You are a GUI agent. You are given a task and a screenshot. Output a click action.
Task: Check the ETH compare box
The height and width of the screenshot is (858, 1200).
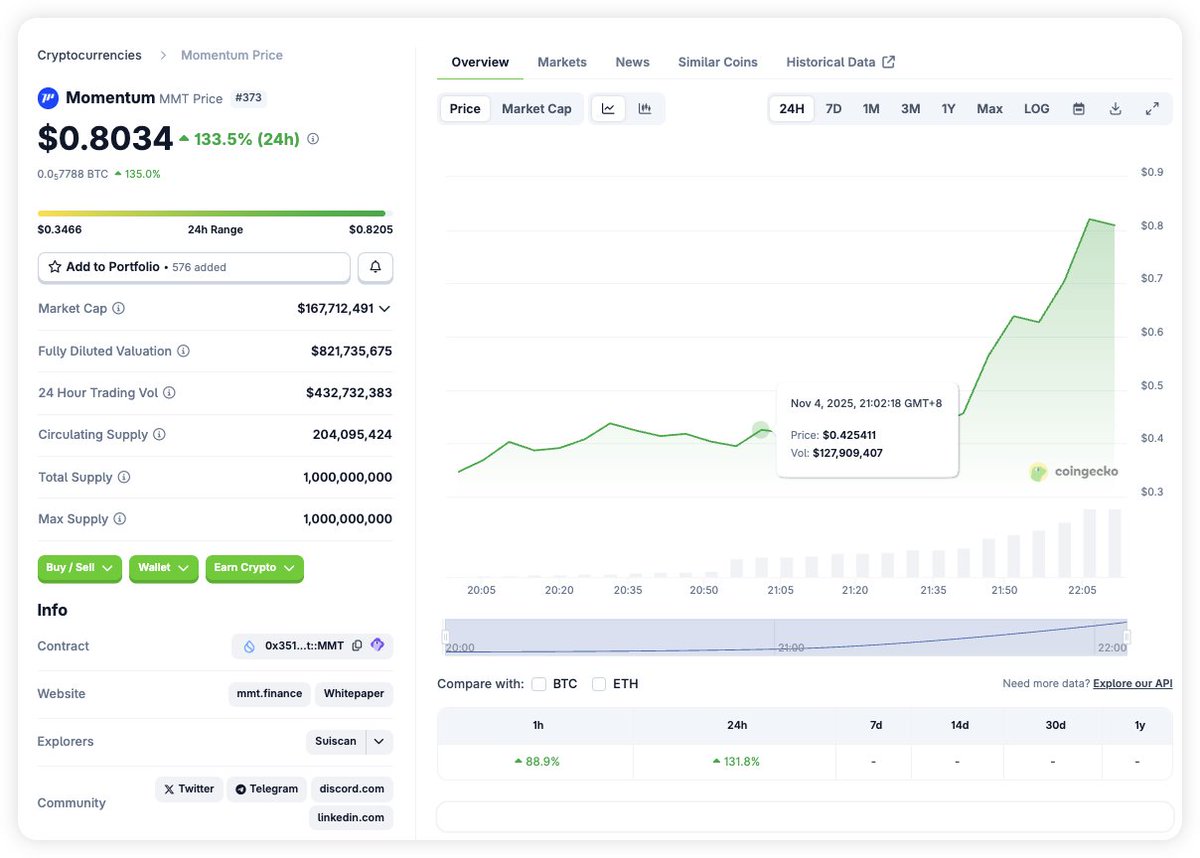pos(599,684)
